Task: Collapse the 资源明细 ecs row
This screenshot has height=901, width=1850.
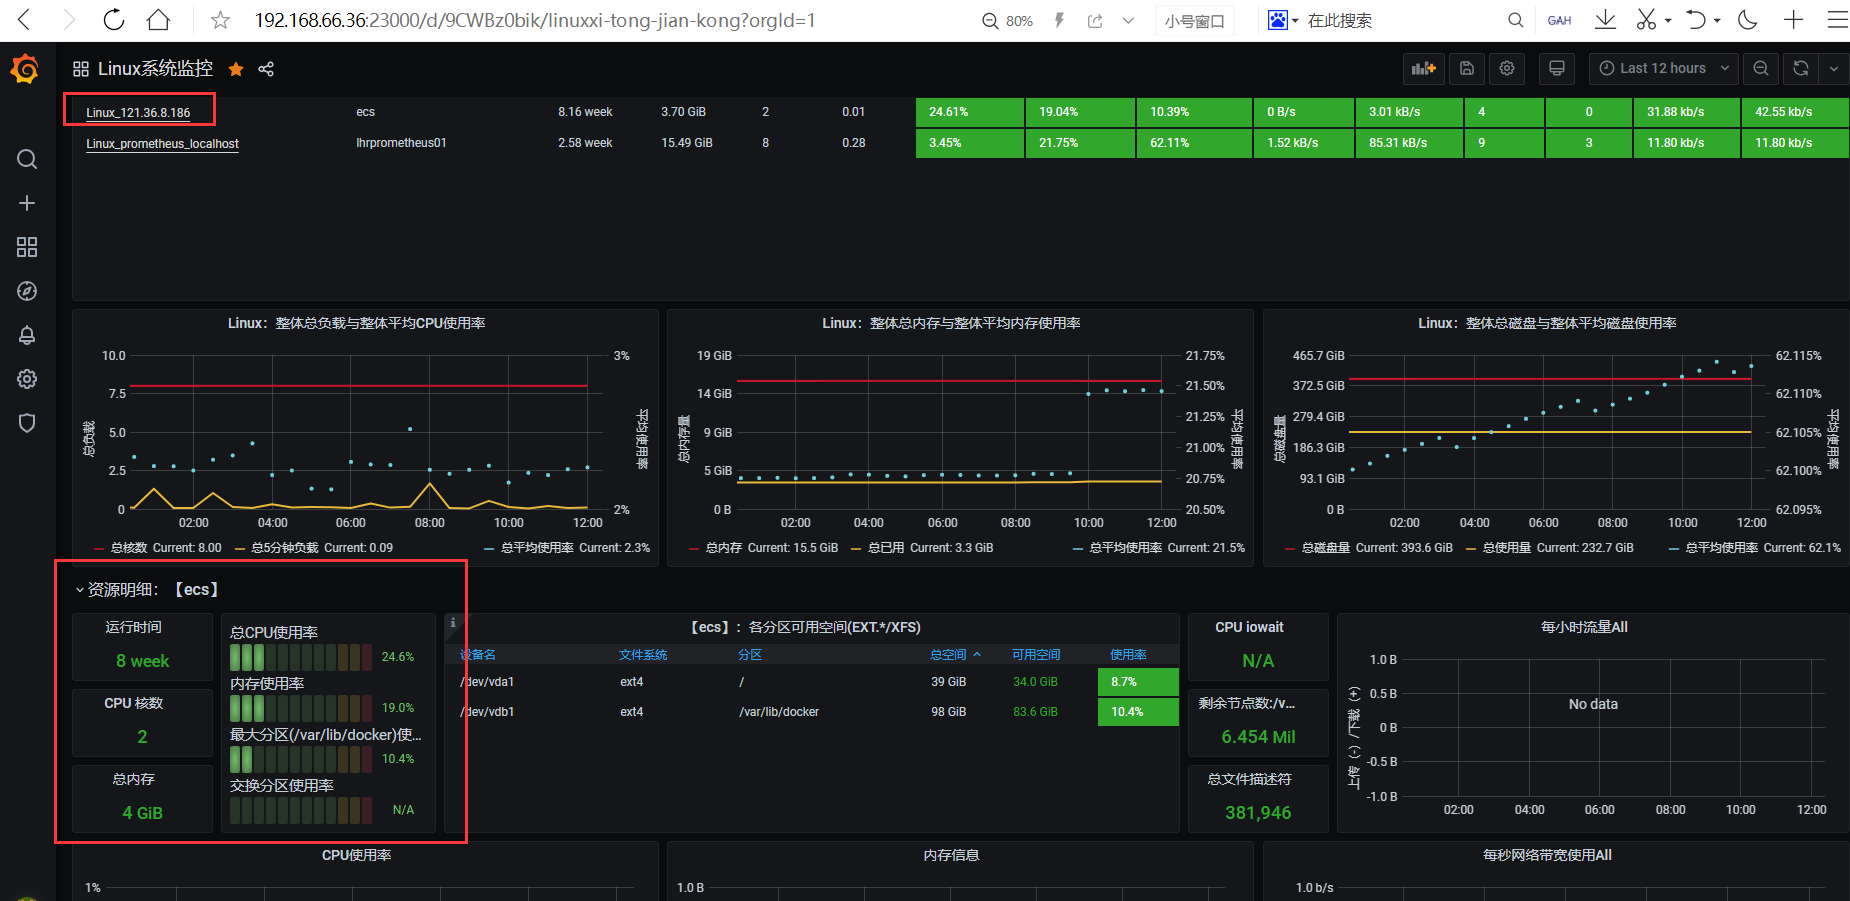Action: pyautogui.click(x=80, y=590)
